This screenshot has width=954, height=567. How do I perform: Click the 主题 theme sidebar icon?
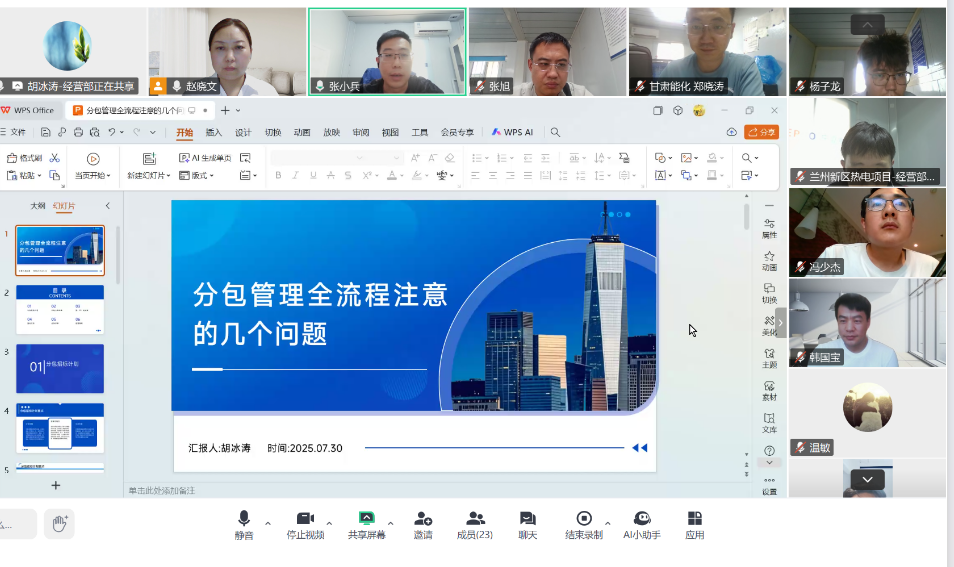coord(769,357)
